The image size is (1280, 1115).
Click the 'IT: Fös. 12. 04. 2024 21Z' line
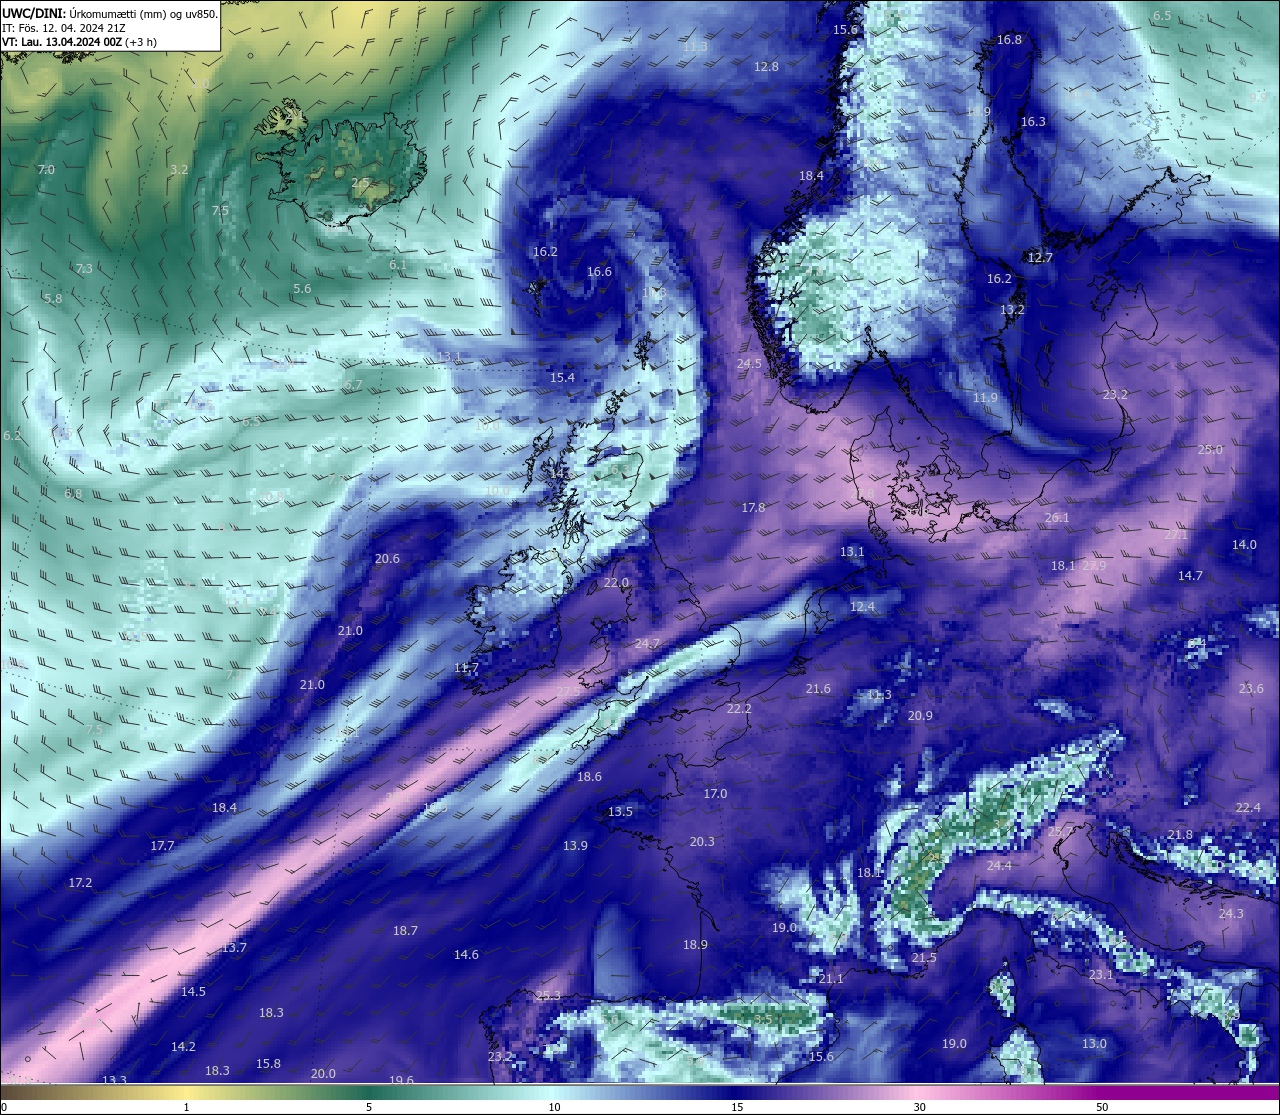coord(64,28)
